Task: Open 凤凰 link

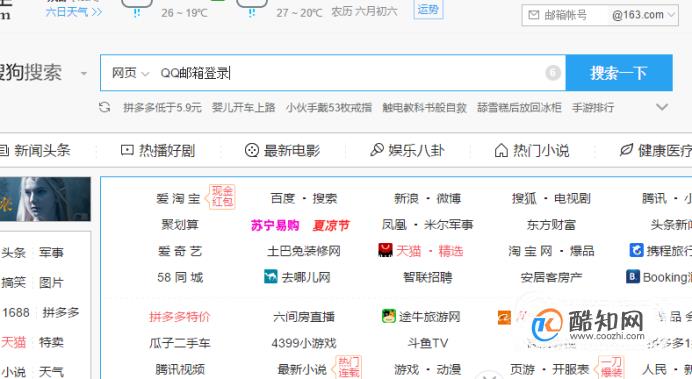Action: pyautogui.click(x=394, y=225)
